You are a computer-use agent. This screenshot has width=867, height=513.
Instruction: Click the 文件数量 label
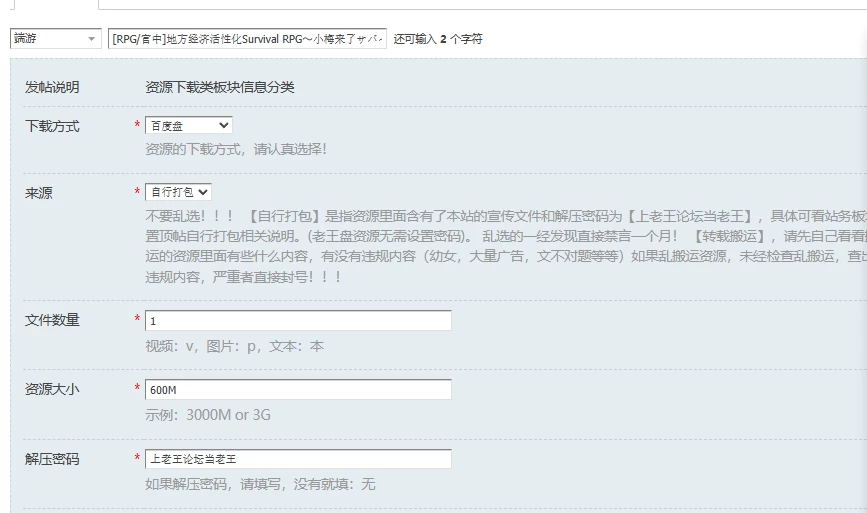coord(52,320)
